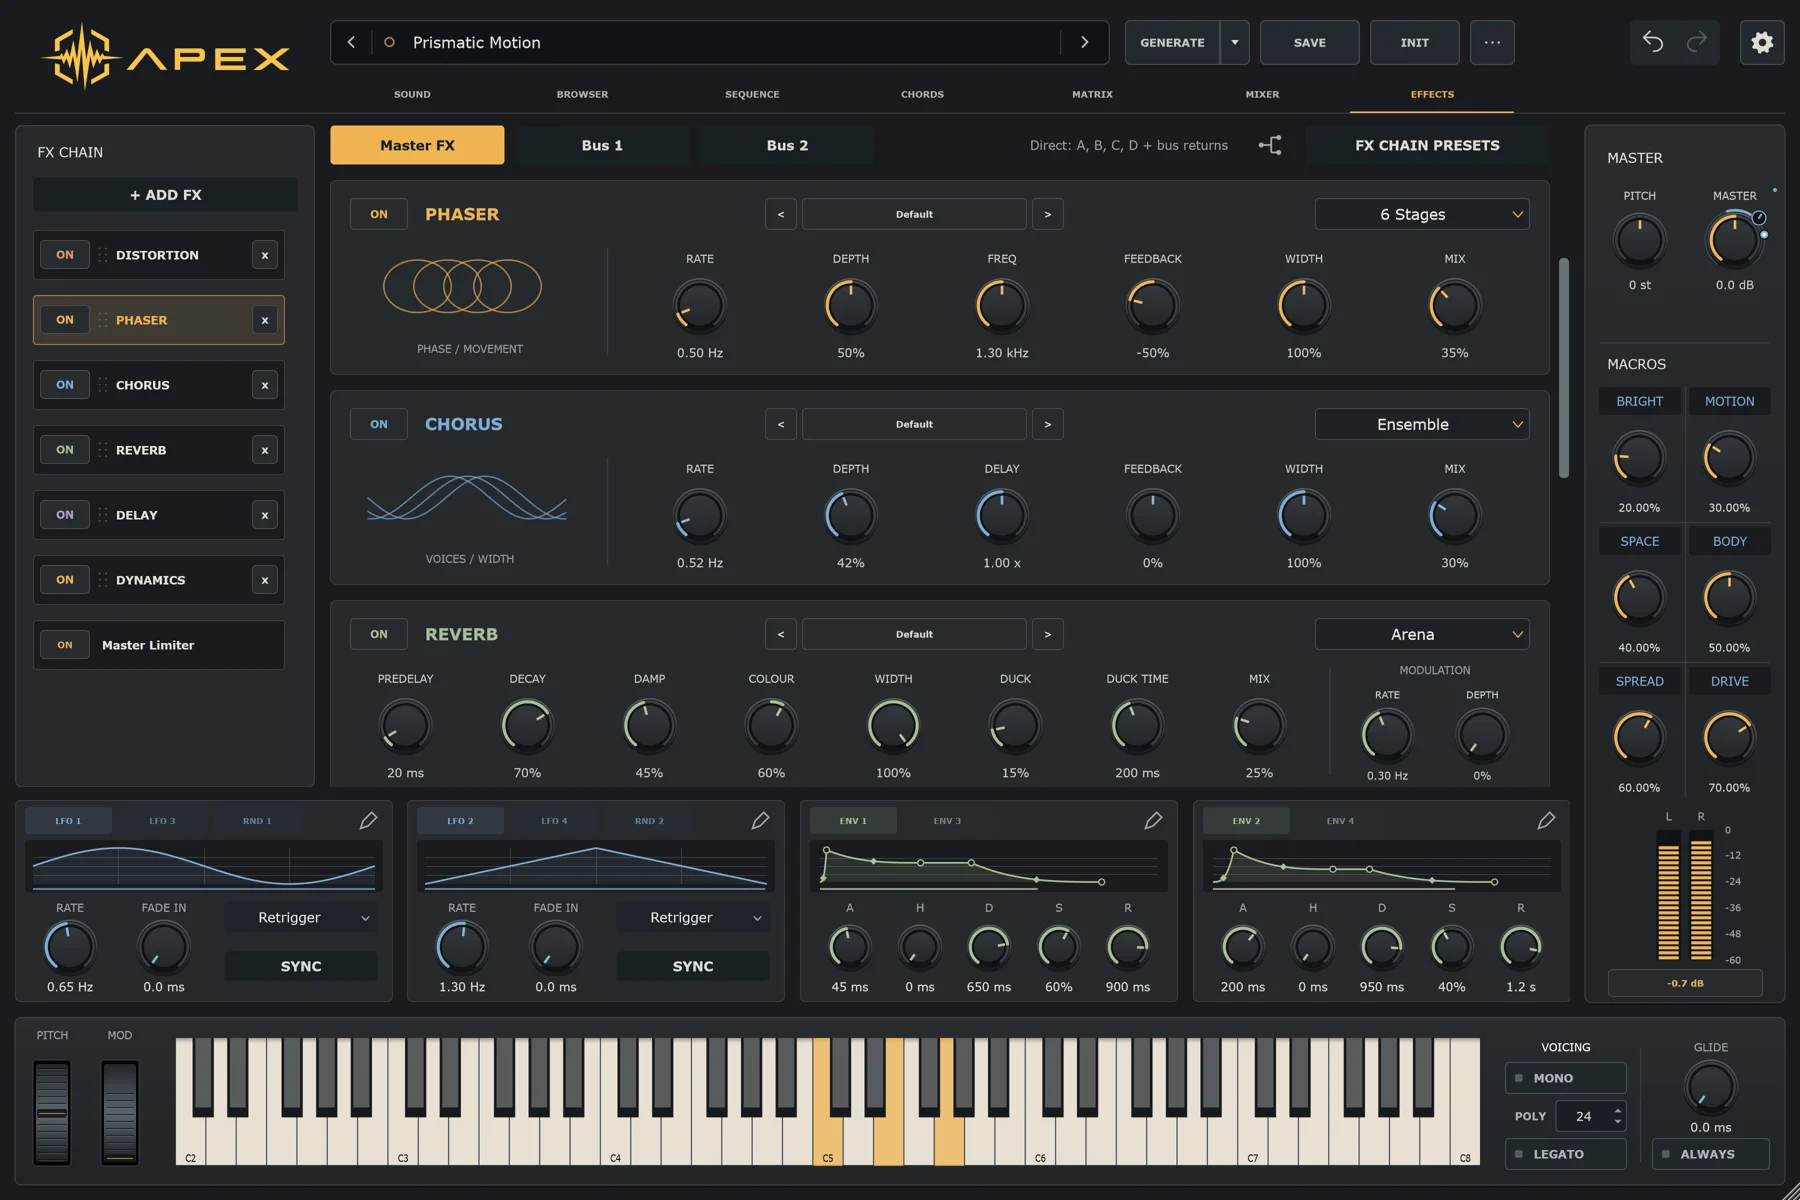
Task: Switch to the MATRIX tab
Action: (1092, 94)
